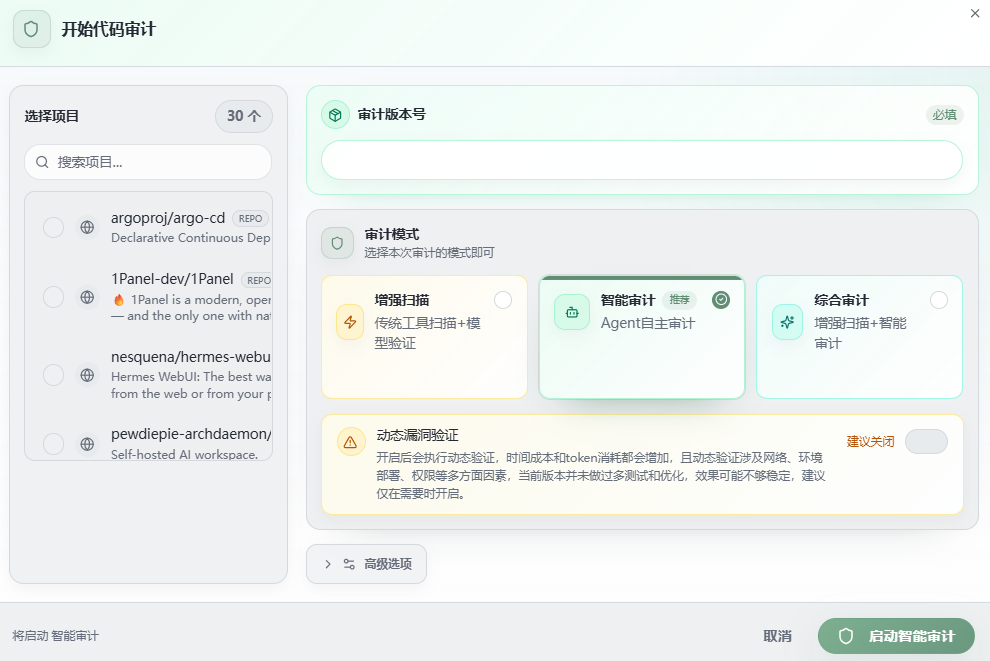Focus the 审计版本号 version input field

point(641,160)
